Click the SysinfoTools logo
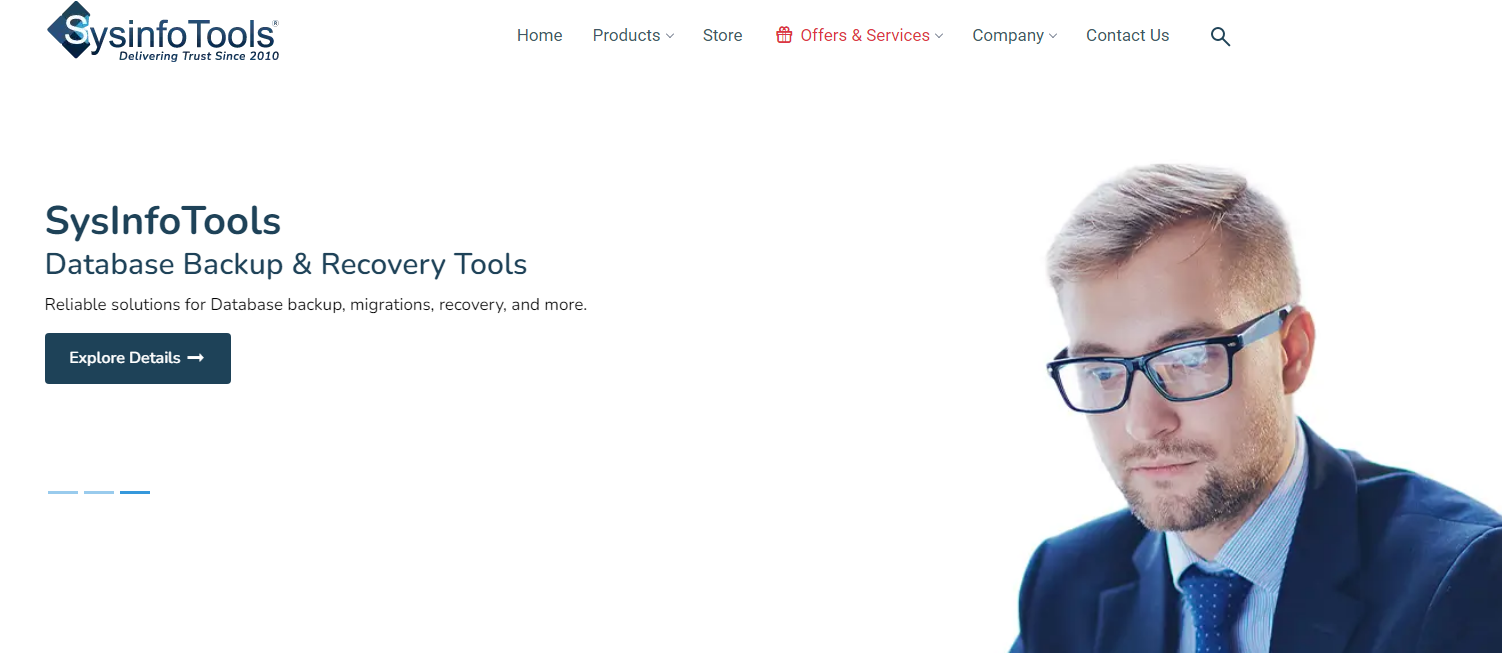This screenshot has height=653, width=1502. (163, 32)
